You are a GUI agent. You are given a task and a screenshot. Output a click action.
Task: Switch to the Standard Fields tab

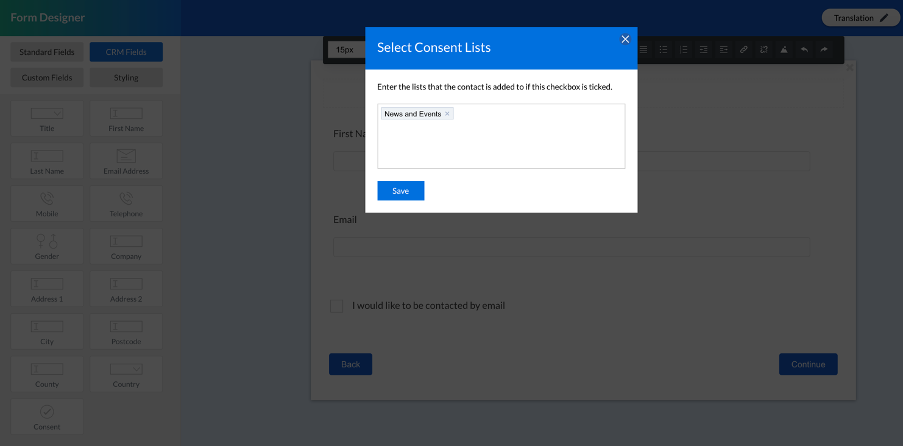pyautogui.click(x=47, y=51)
